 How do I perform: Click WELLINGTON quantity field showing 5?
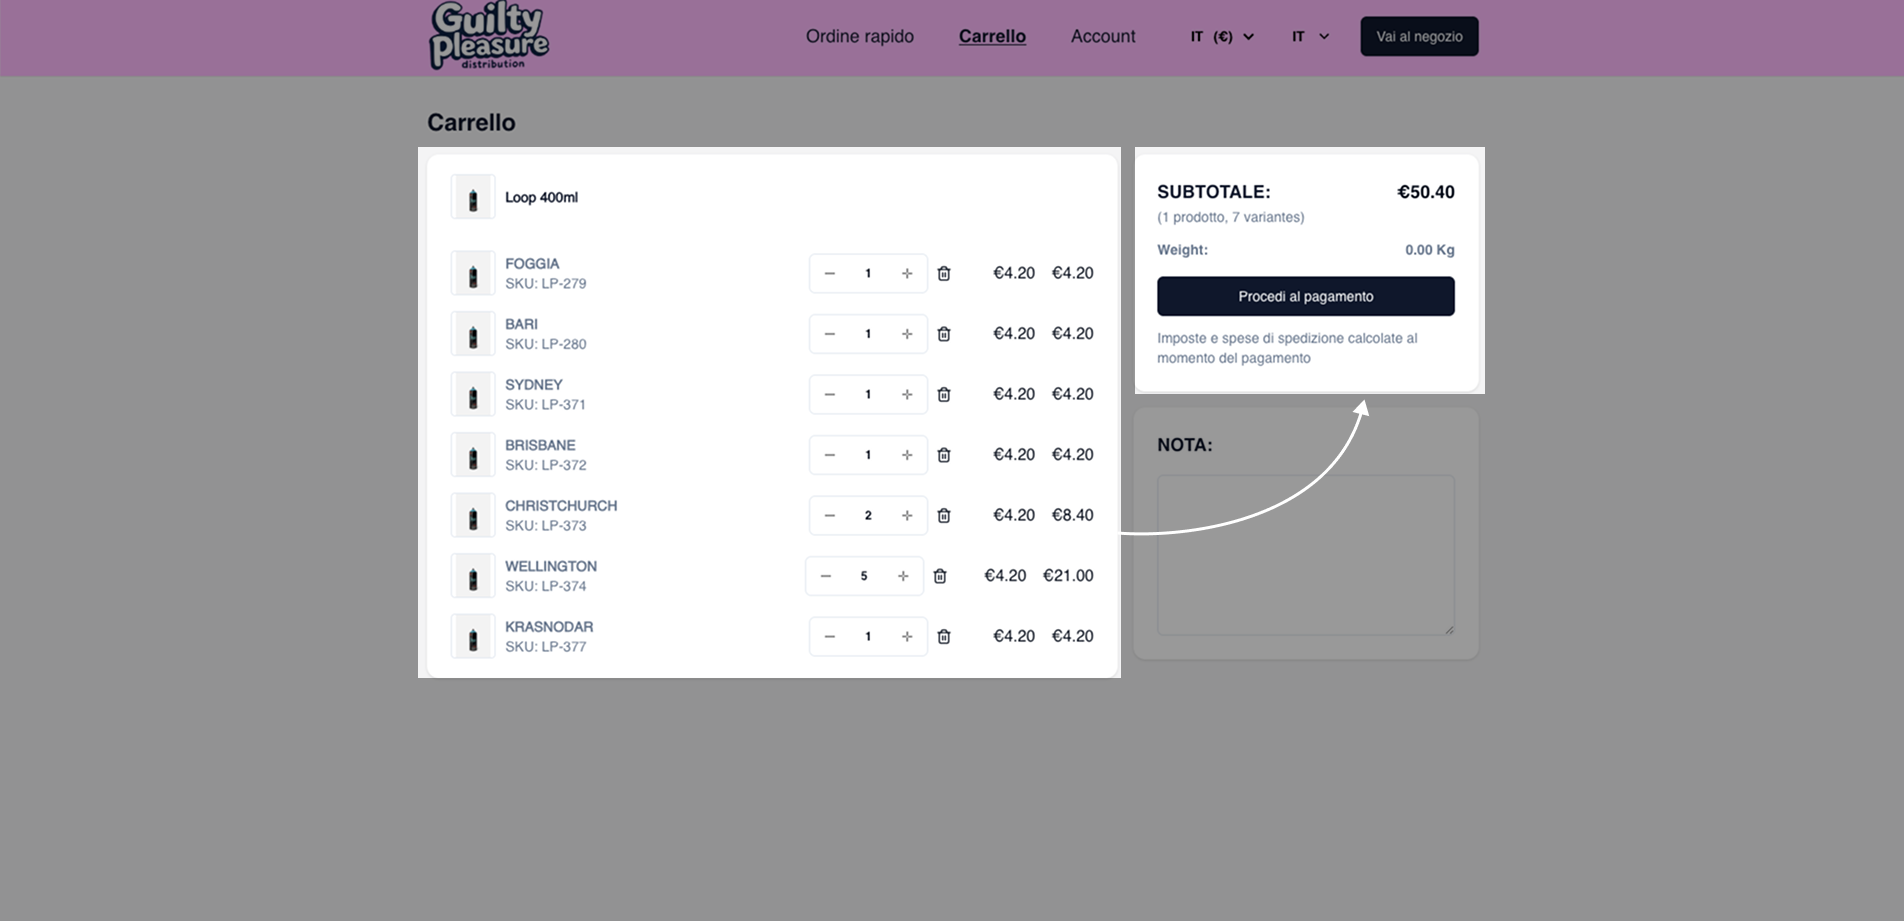(x=864, y=576)
